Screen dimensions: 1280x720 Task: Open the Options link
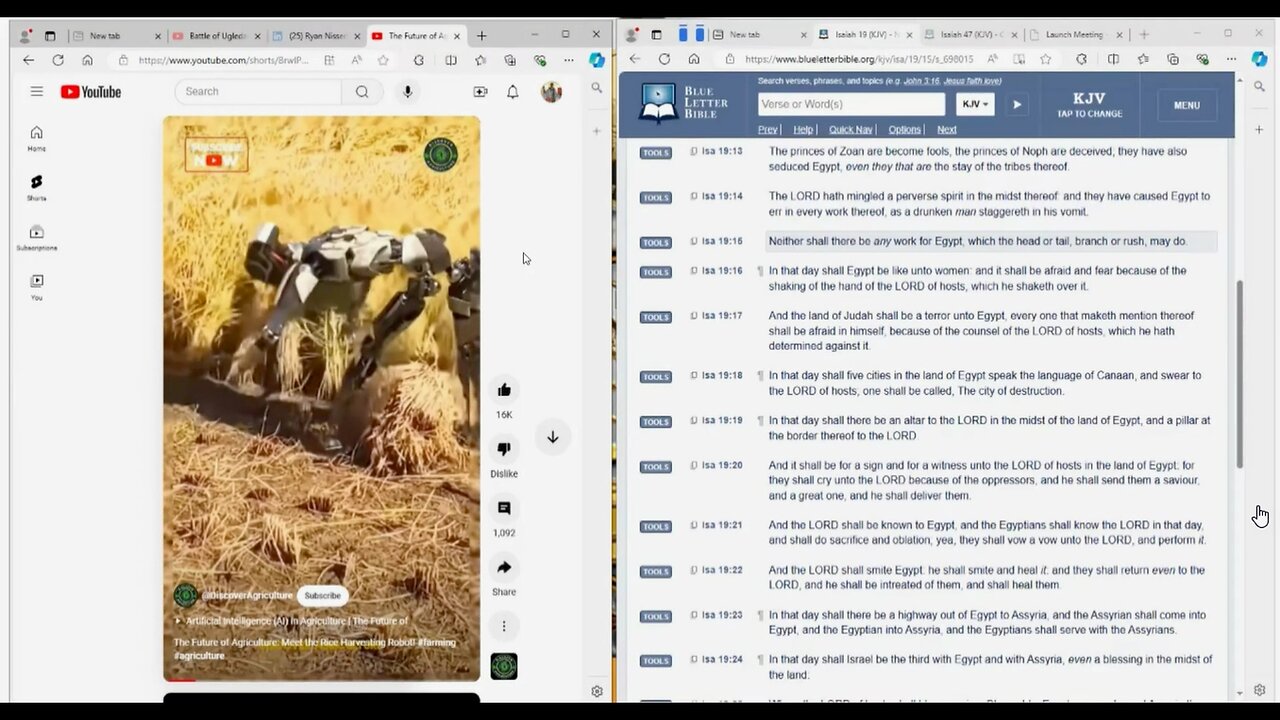coord(904,129)
